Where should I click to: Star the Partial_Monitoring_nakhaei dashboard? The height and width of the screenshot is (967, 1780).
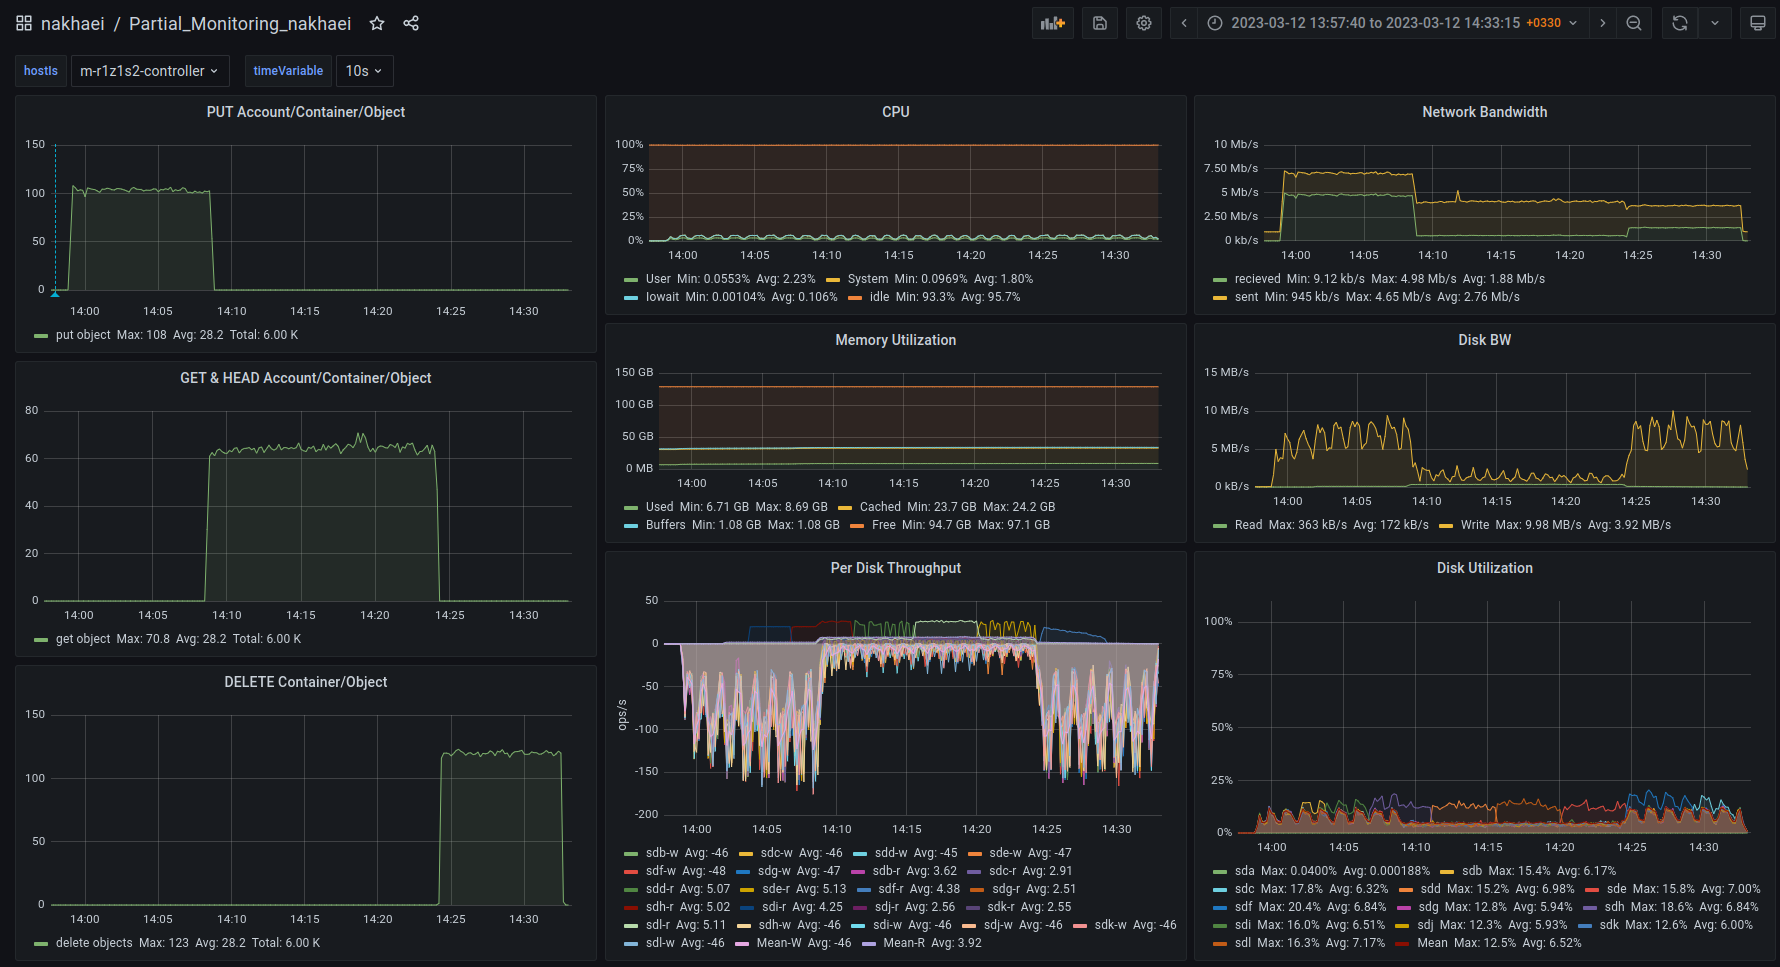click(x=377, y=23)
